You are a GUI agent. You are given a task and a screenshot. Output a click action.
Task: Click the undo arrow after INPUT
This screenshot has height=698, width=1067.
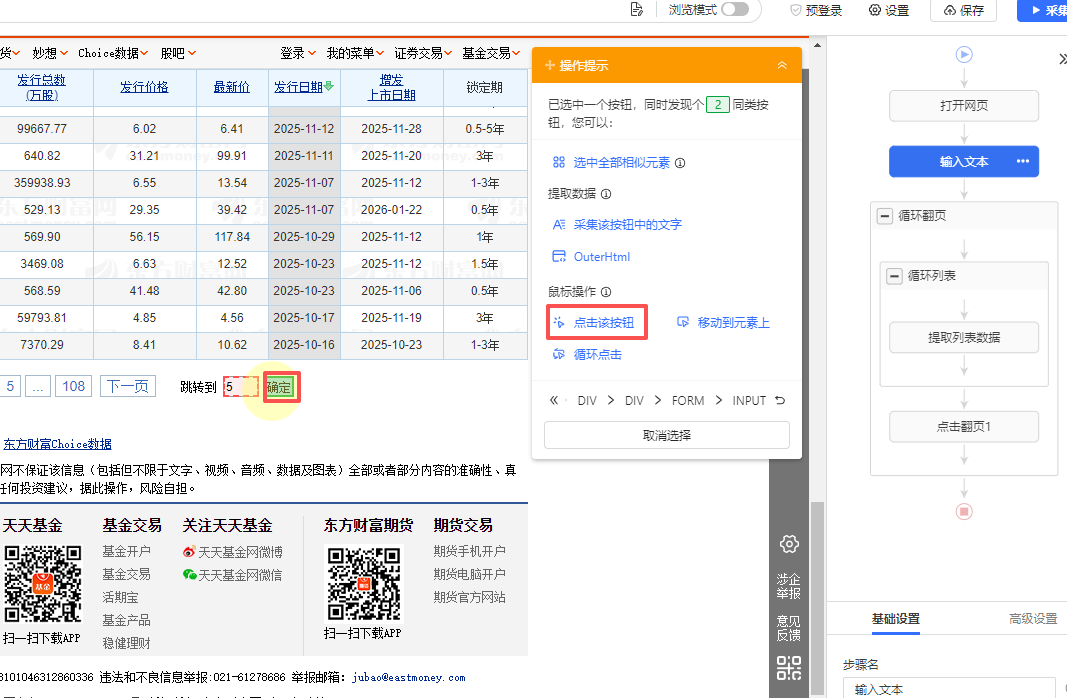(780, 400)
